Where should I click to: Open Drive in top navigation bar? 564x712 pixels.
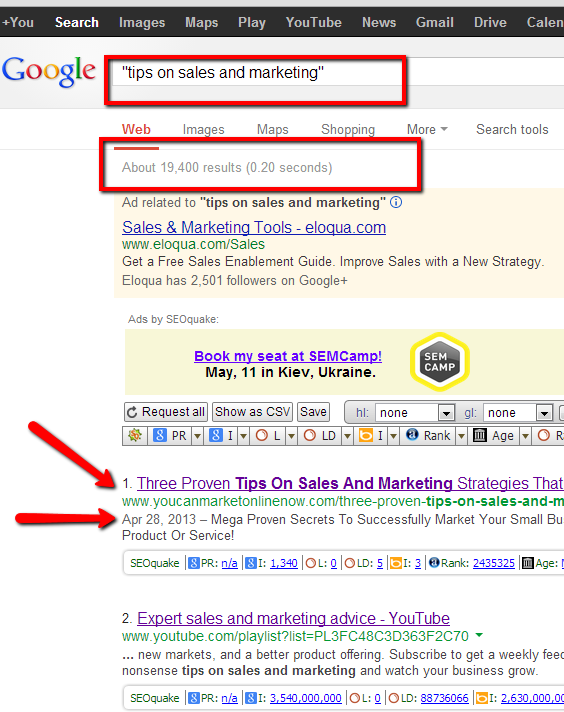(x=490, y=22)
